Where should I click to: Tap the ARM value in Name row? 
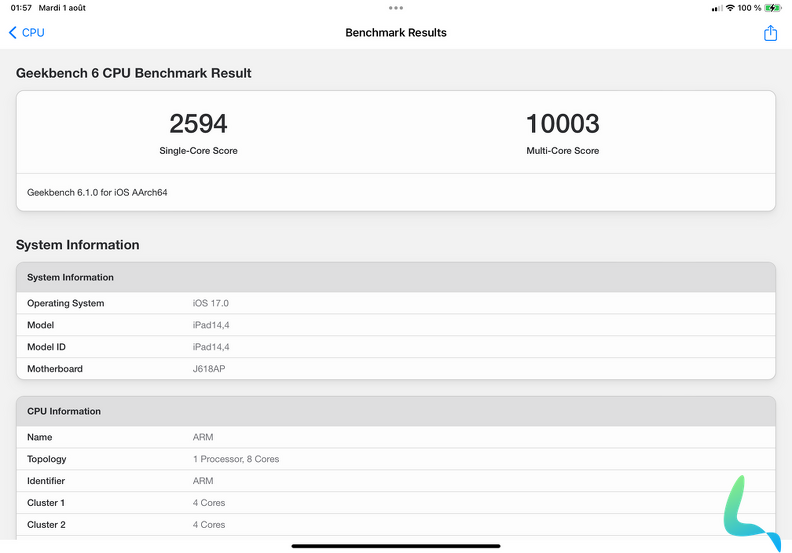pyautogui.click(x=203, y=437)
